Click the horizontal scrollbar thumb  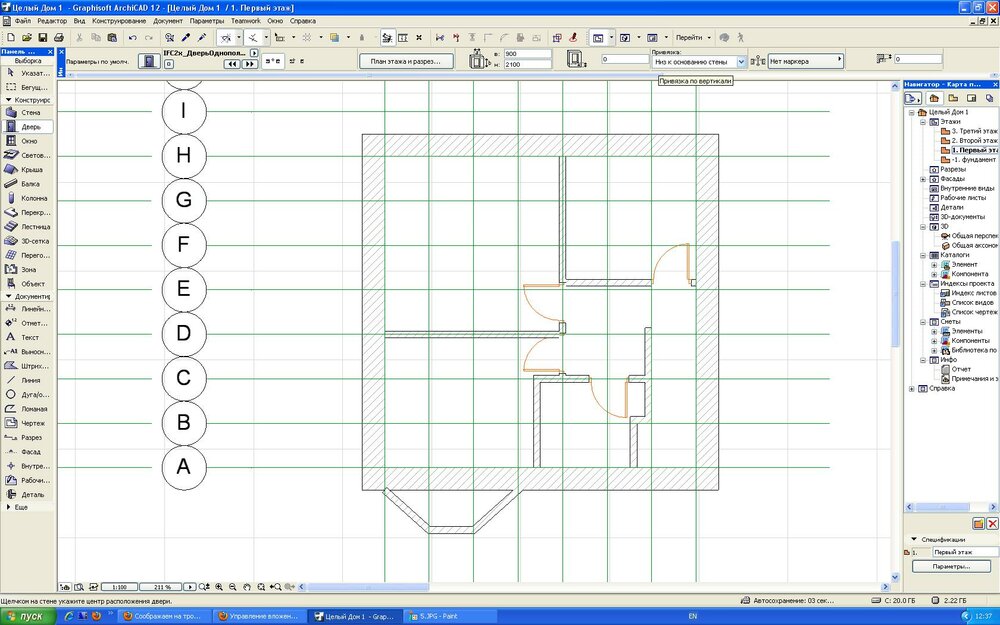tap(369, 587)
